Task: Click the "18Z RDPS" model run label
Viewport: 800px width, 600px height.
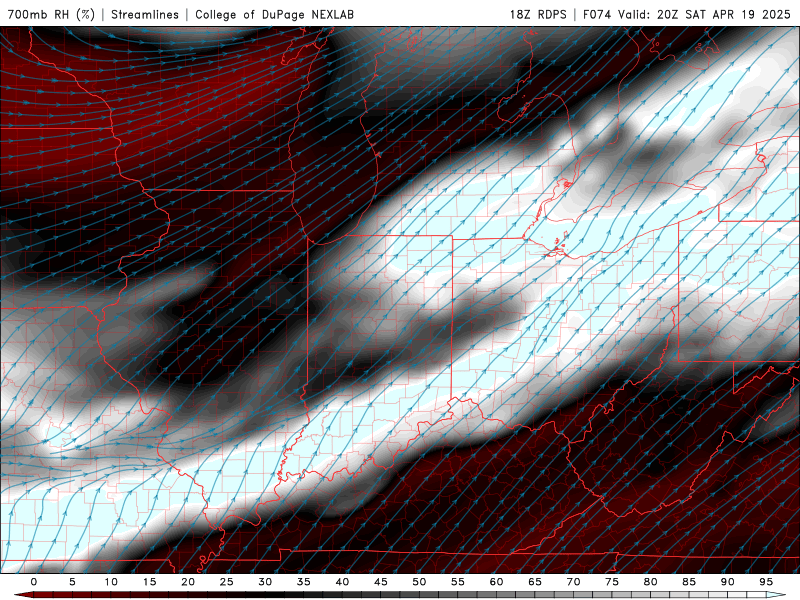Action: point(538,14)
